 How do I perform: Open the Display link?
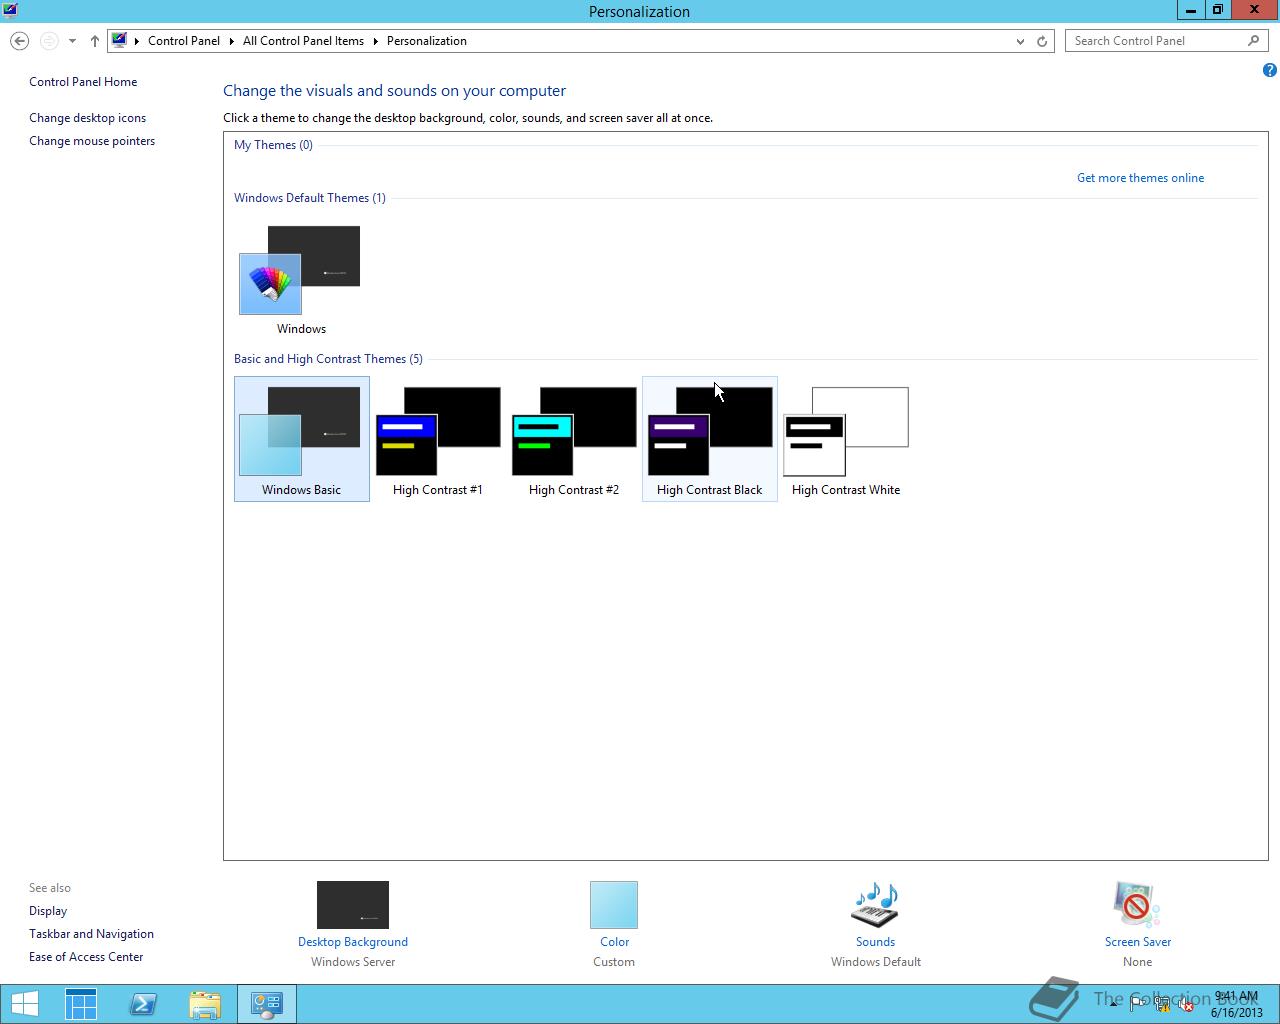point(48,911)
